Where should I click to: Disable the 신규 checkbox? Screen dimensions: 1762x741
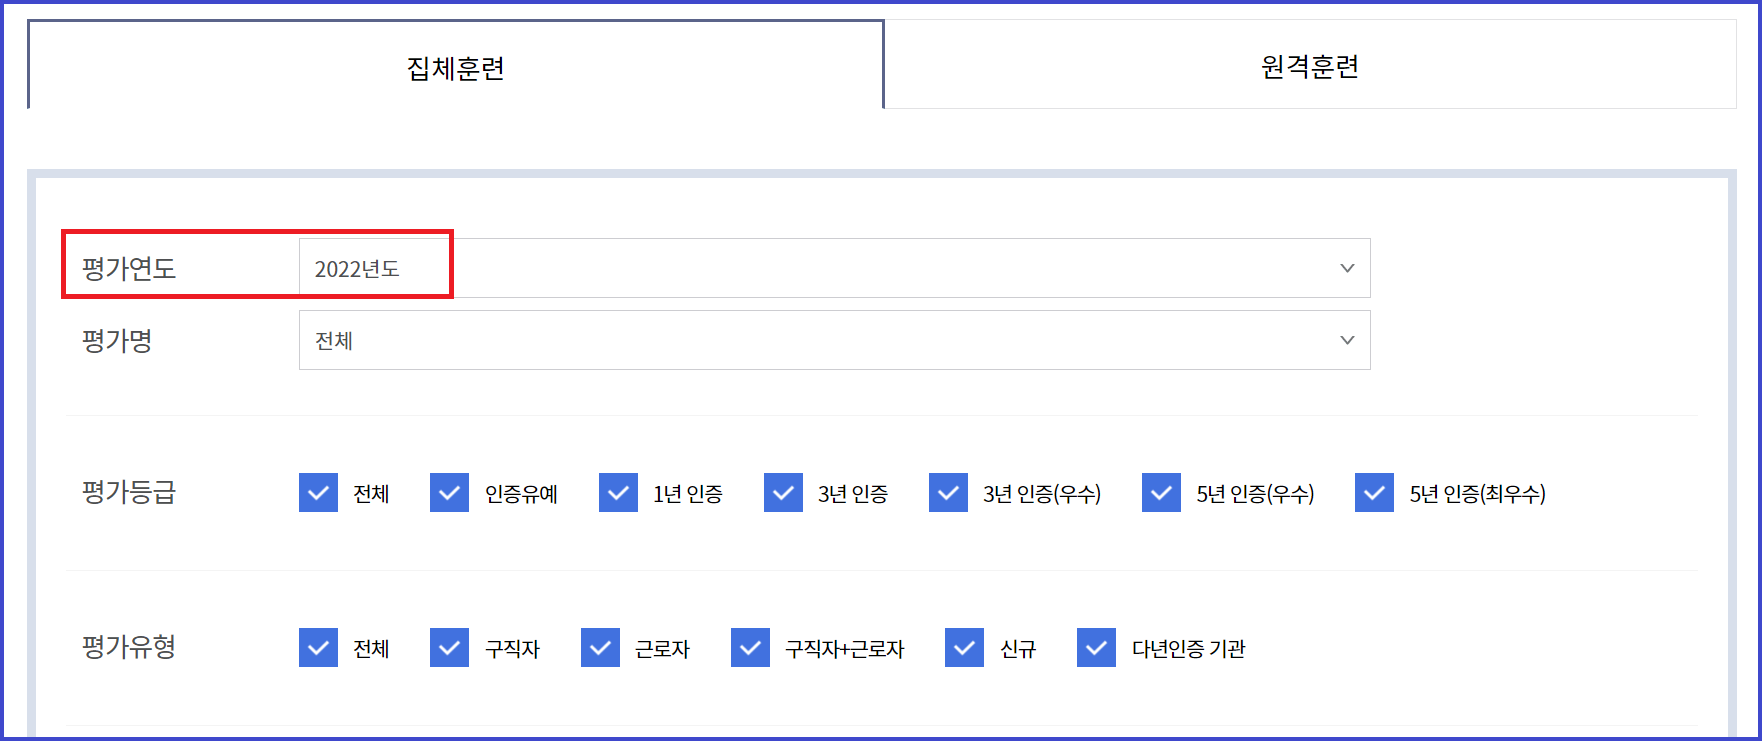click(x=964, y=647)
